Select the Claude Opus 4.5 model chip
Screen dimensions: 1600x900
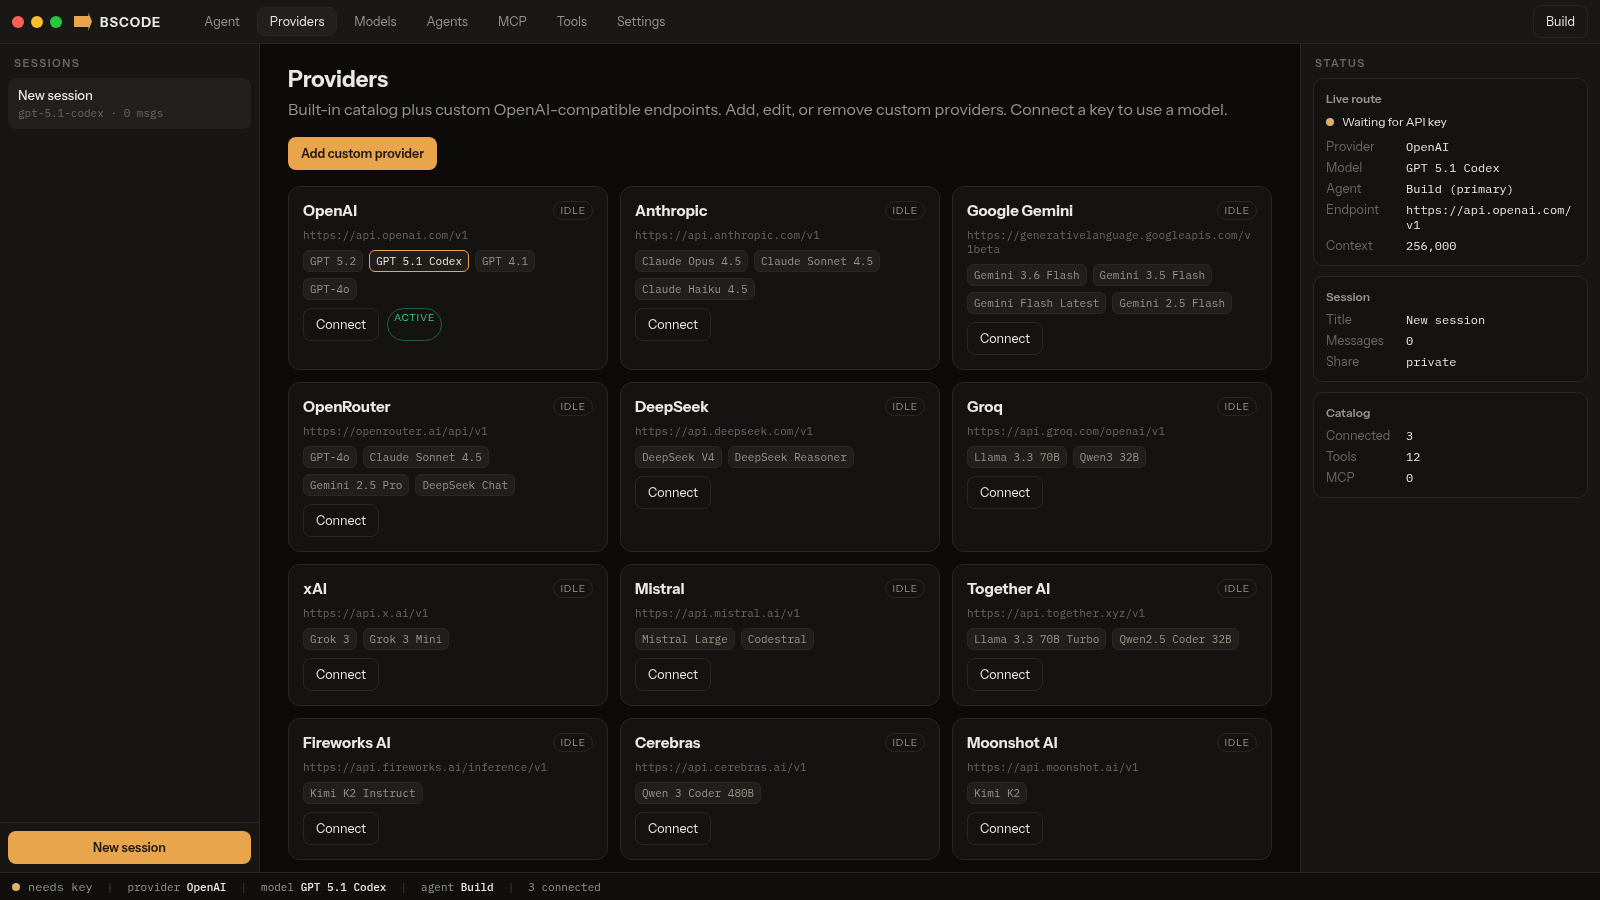tap(692, 261)
